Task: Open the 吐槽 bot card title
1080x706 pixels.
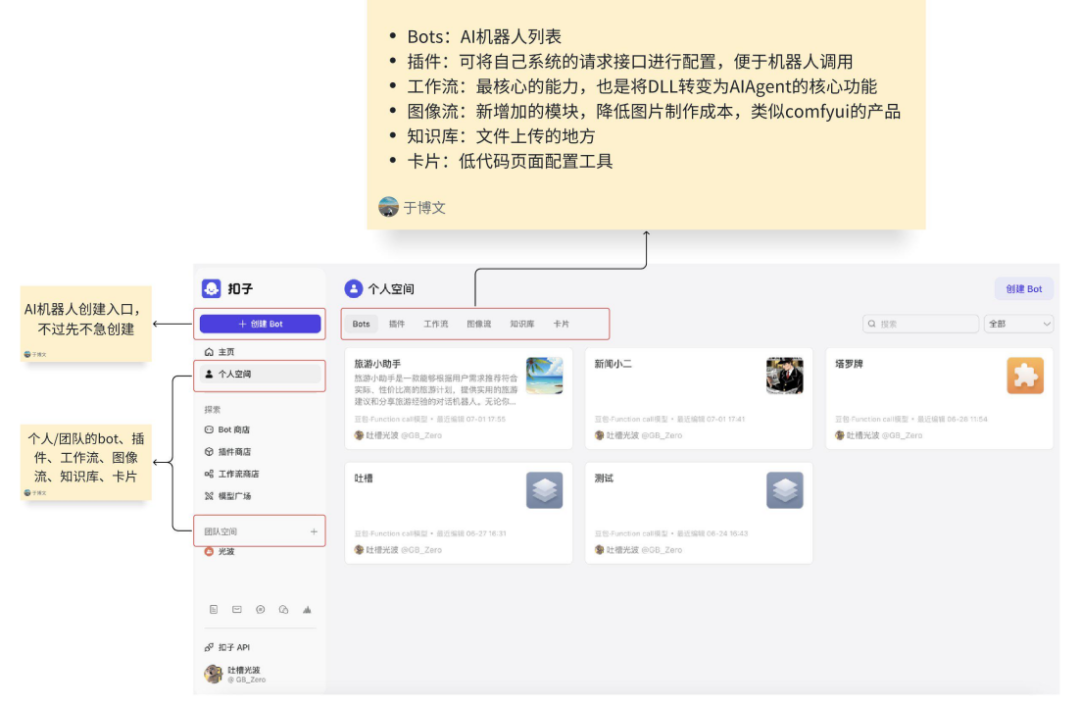Action: coord(364,478)
